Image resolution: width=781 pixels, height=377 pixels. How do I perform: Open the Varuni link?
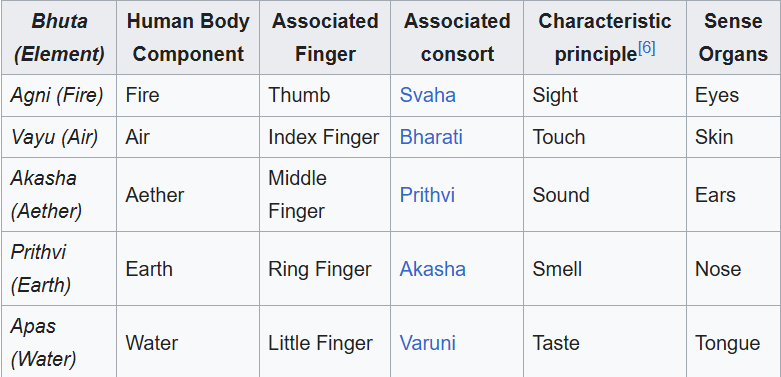(x=427, y=343)
